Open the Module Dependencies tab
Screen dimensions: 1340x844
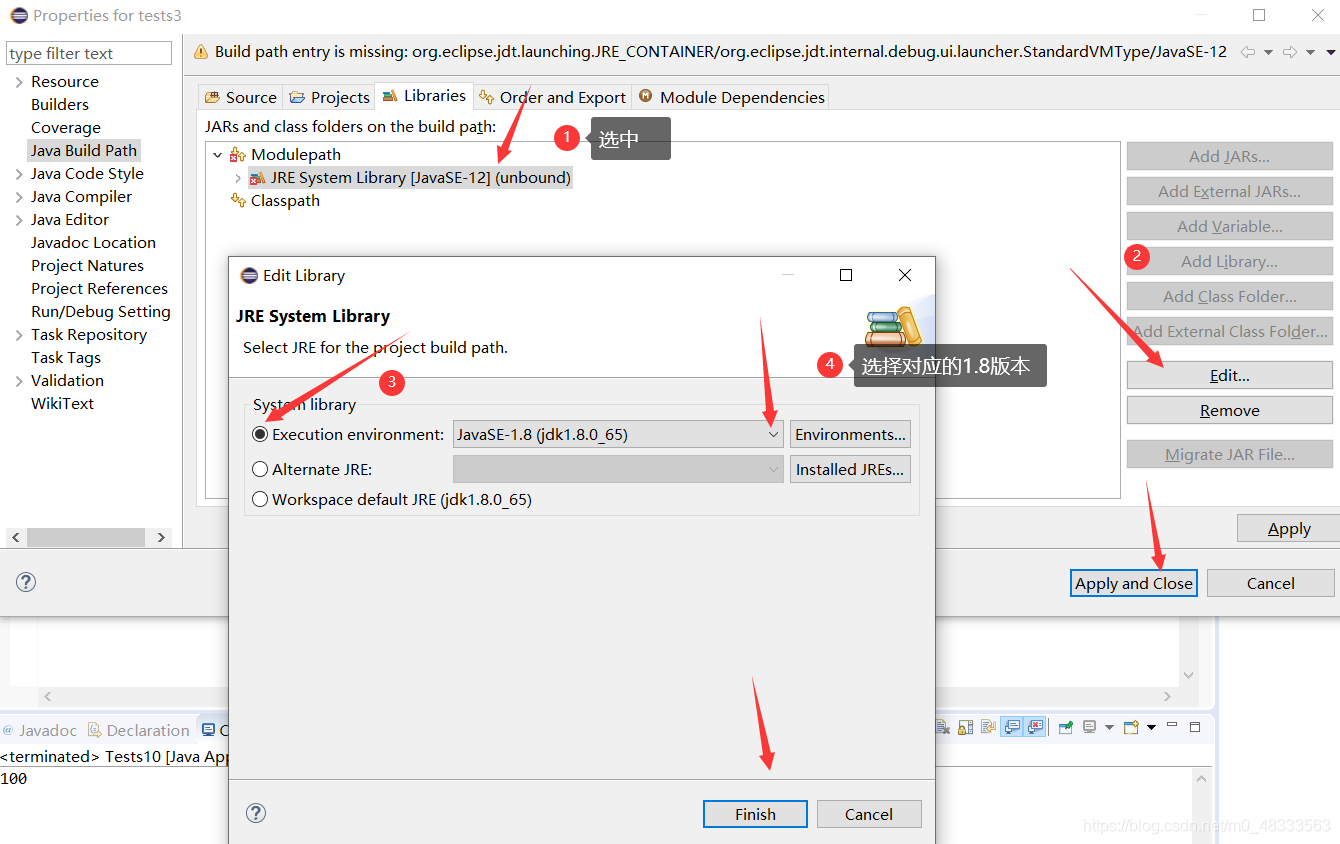click(x=731, y=97)
